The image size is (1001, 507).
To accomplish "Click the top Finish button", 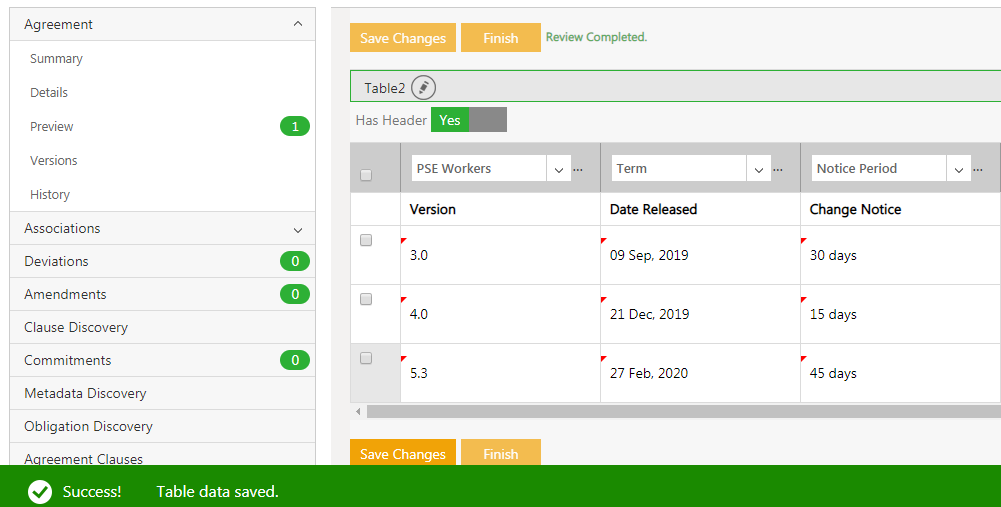I will (x=500, y=38).
